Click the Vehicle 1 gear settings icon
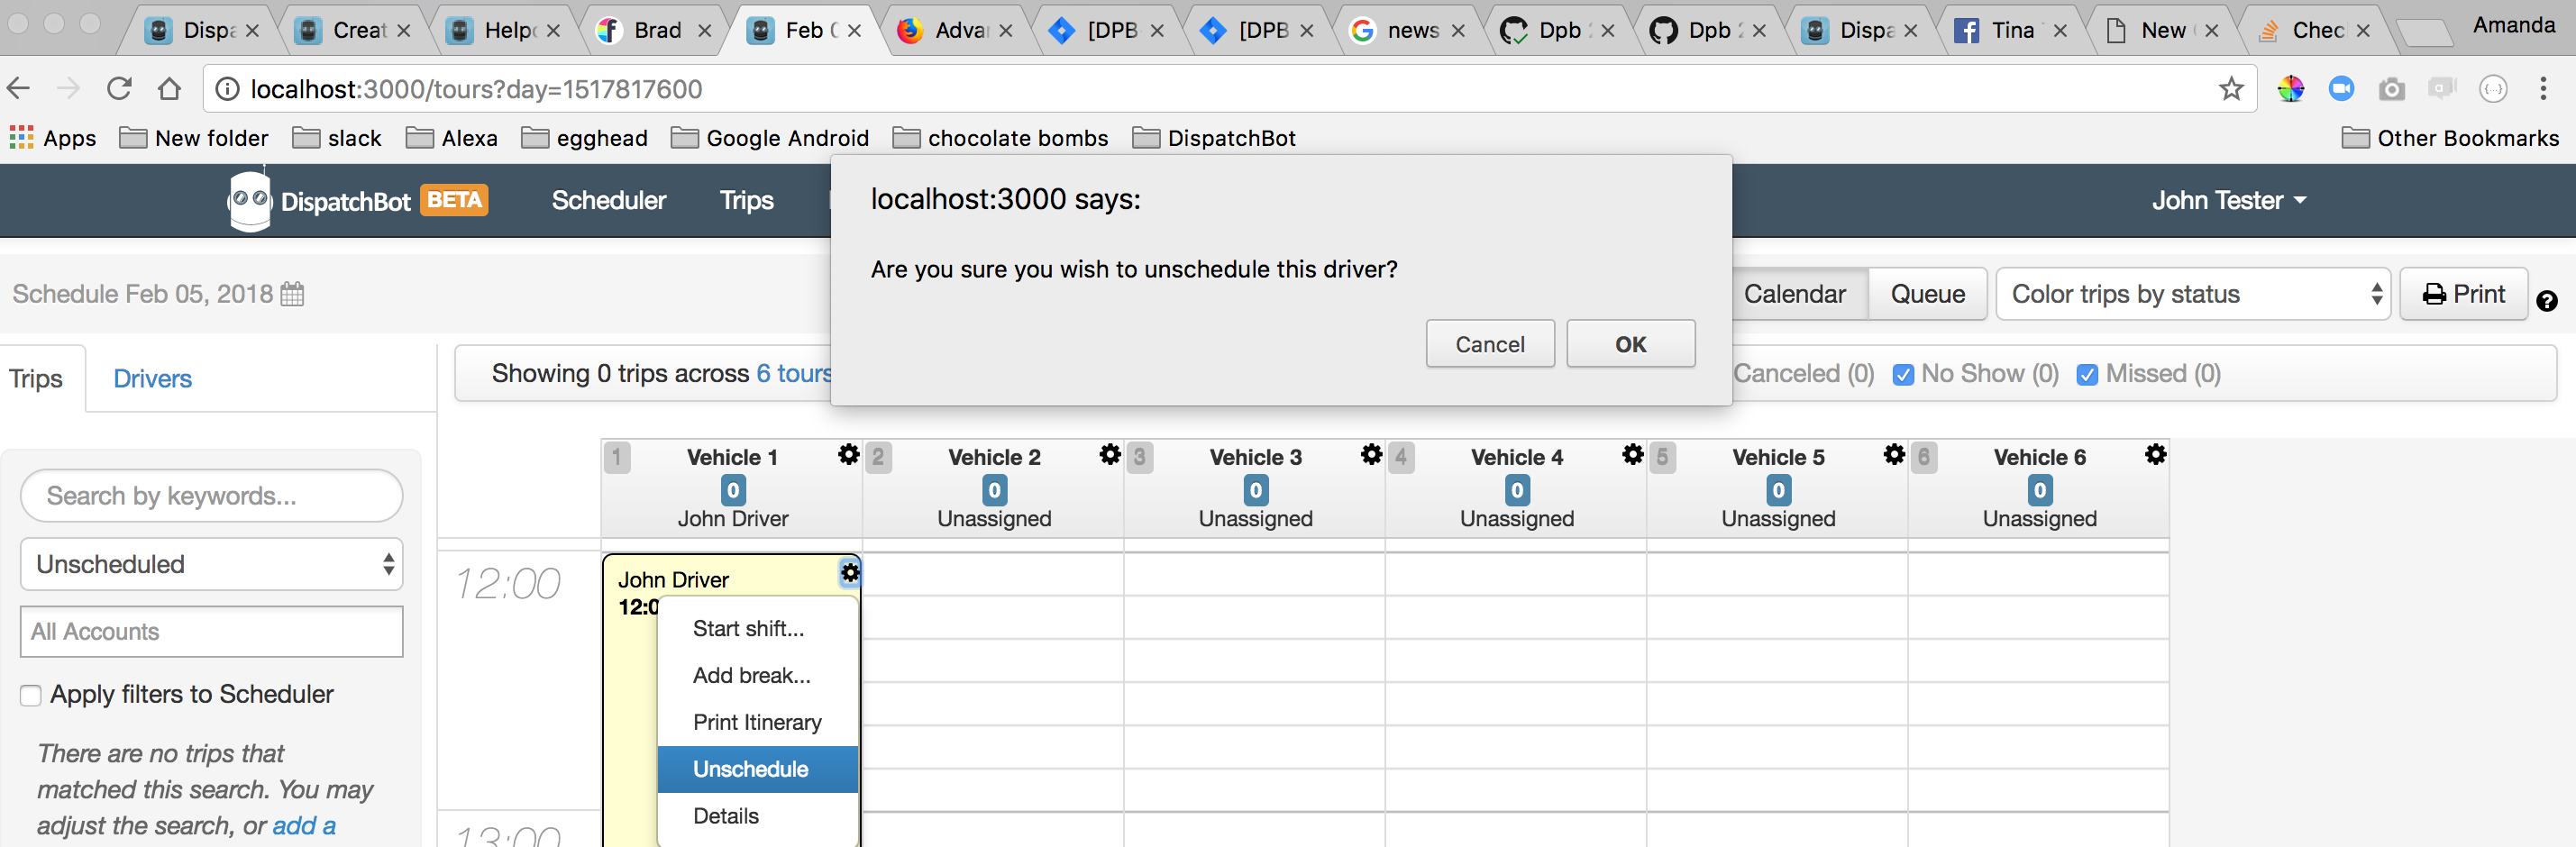 coord(848,455)
